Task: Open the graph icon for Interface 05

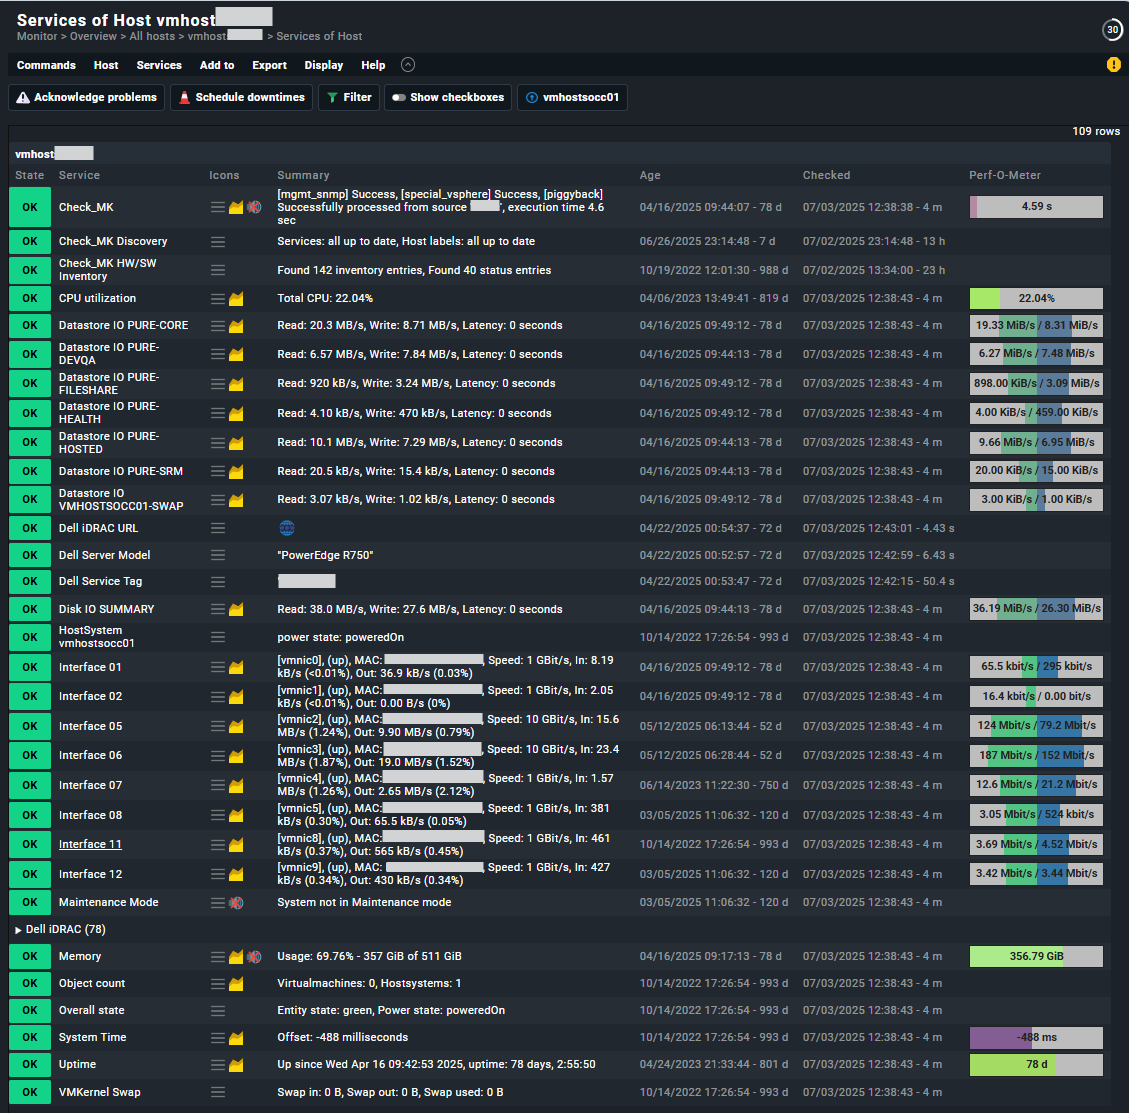Action: (x=236, y=727)
